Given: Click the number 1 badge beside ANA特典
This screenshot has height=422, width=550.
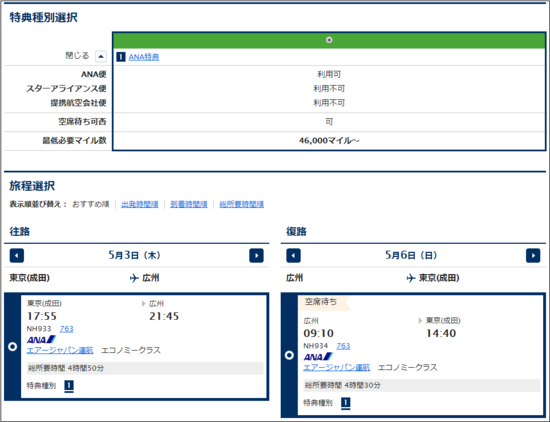Looking at the screenshot, I should click(x=121, y=57).
